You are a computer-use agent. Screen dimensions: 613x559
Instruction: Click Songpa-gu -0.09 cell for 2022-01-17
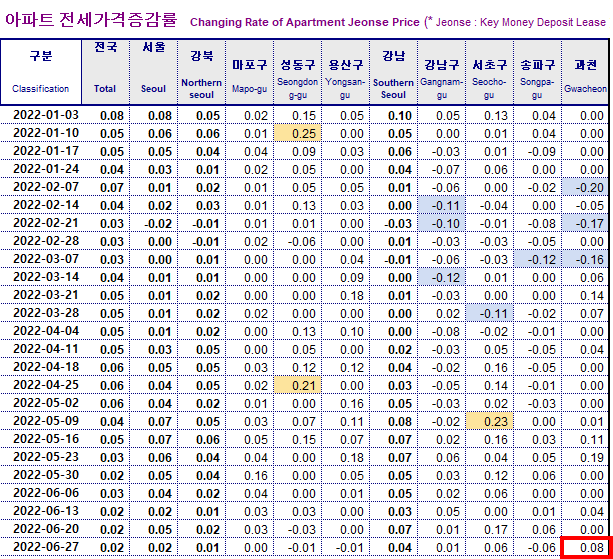(x=538, y=151)
